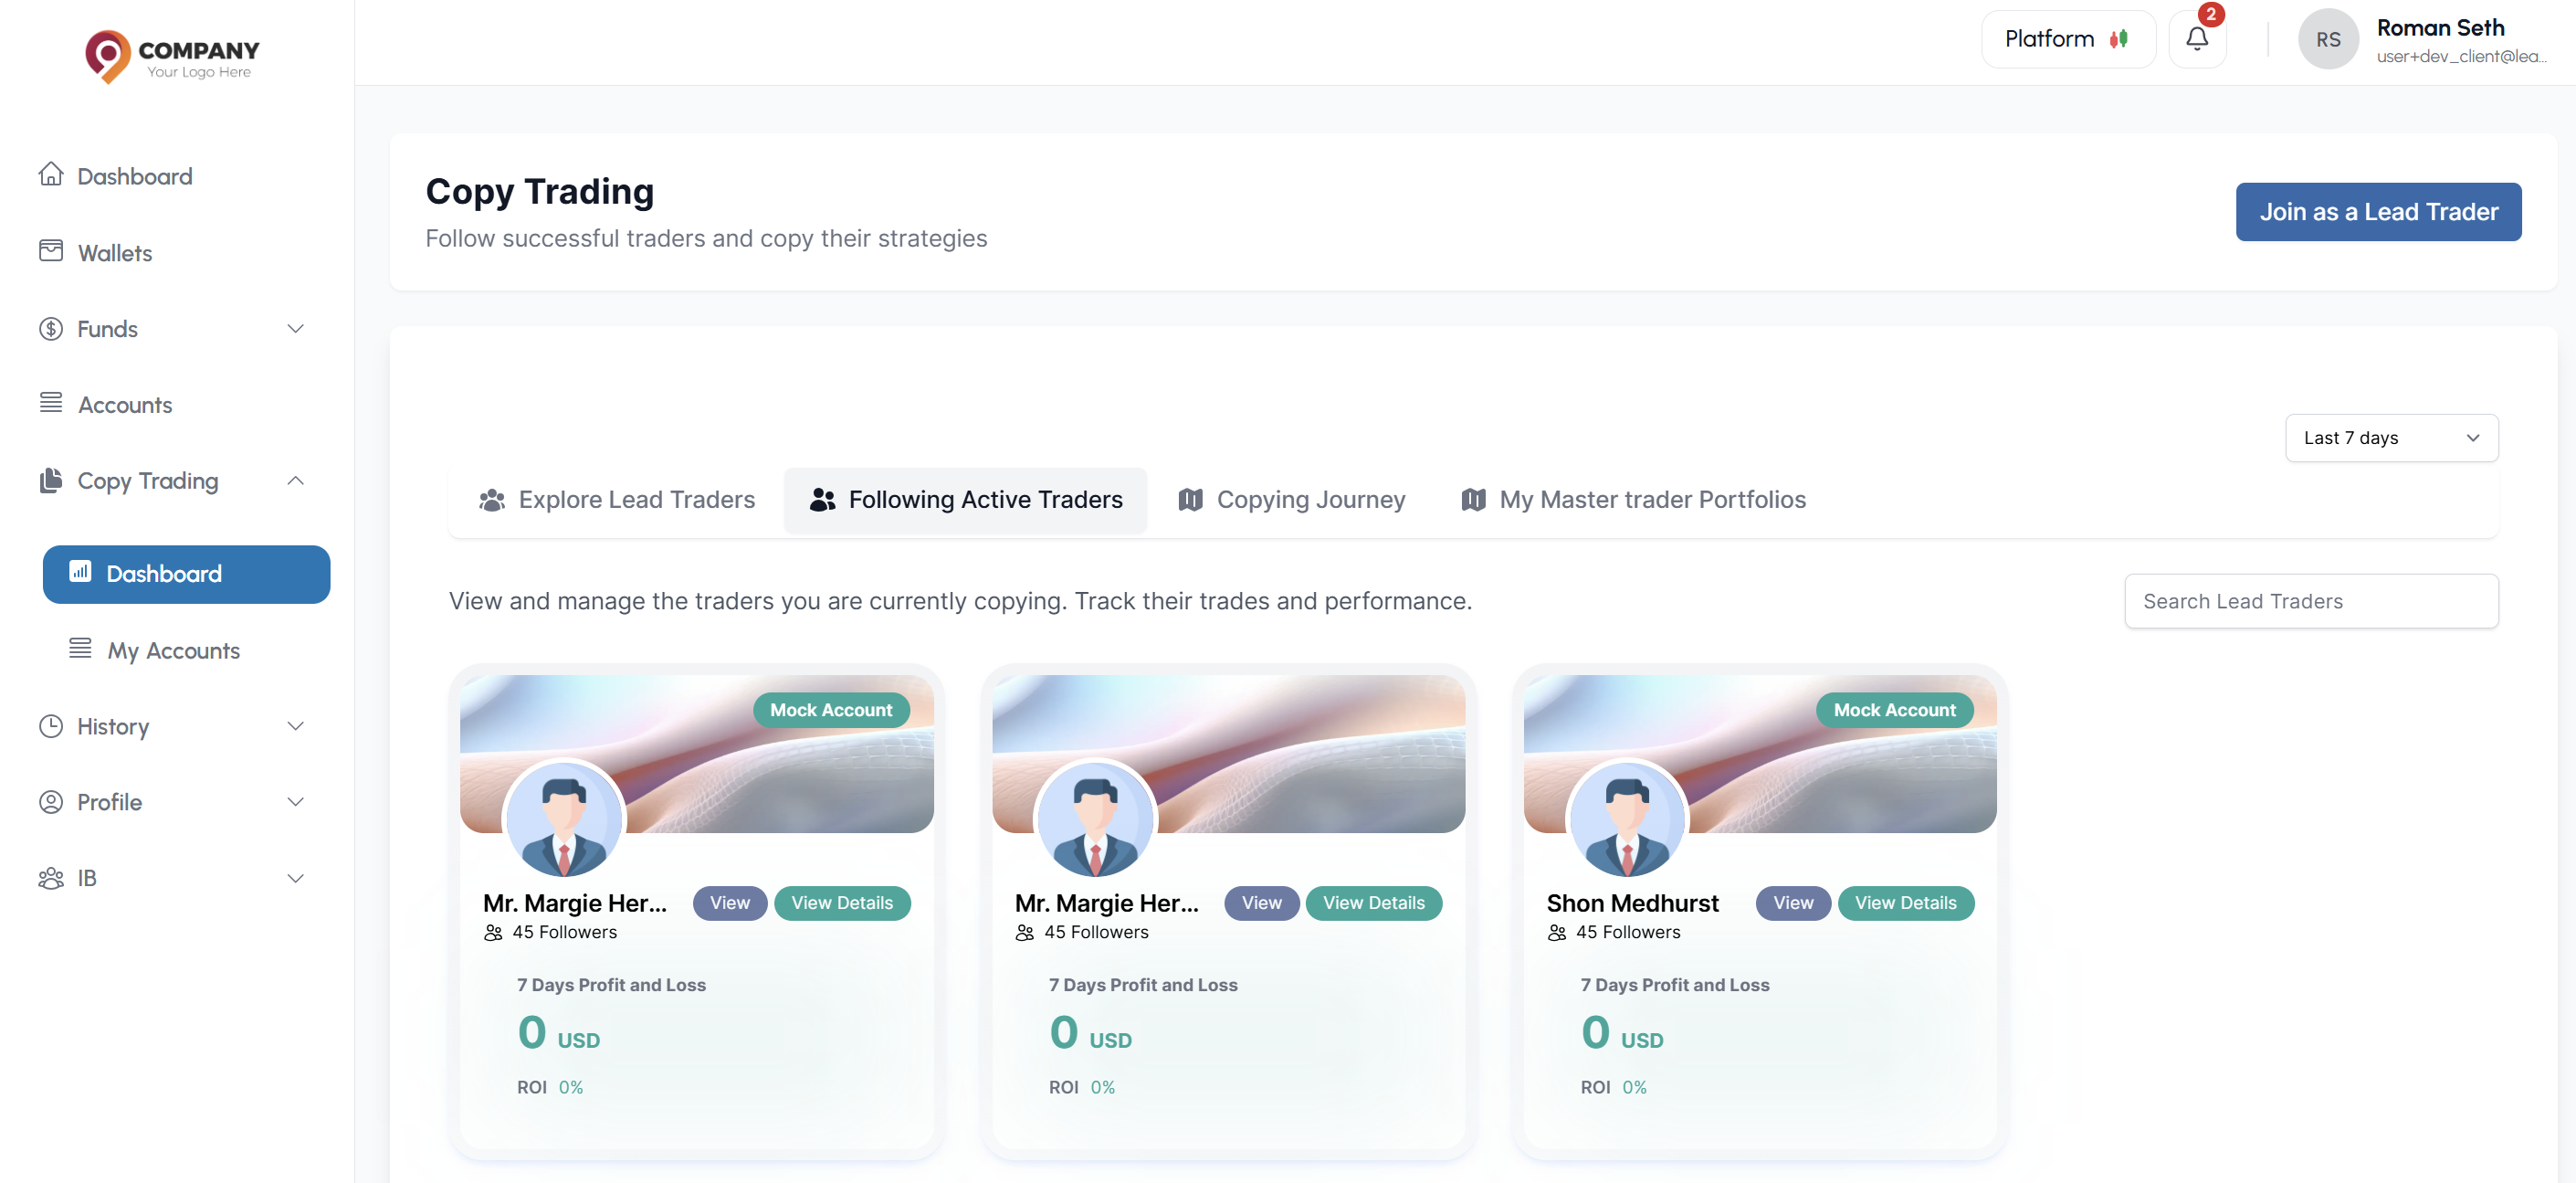Image resolution: width=2576 pixels, height=1183 pixels.
Task: Open the Copying Journey tab
Action: pyautogui.click(x=1291, y=500)
